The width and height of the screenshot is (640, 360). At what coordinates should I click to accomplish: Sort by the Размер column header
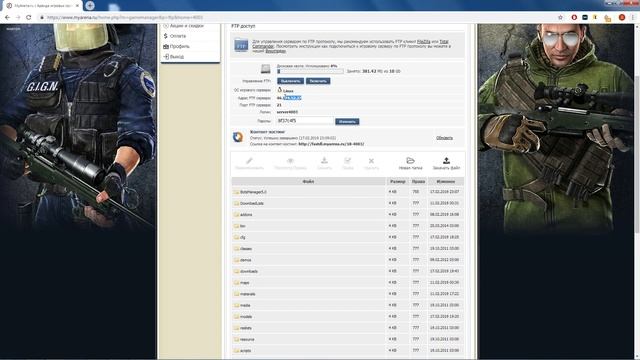click(x=398, y=181)
